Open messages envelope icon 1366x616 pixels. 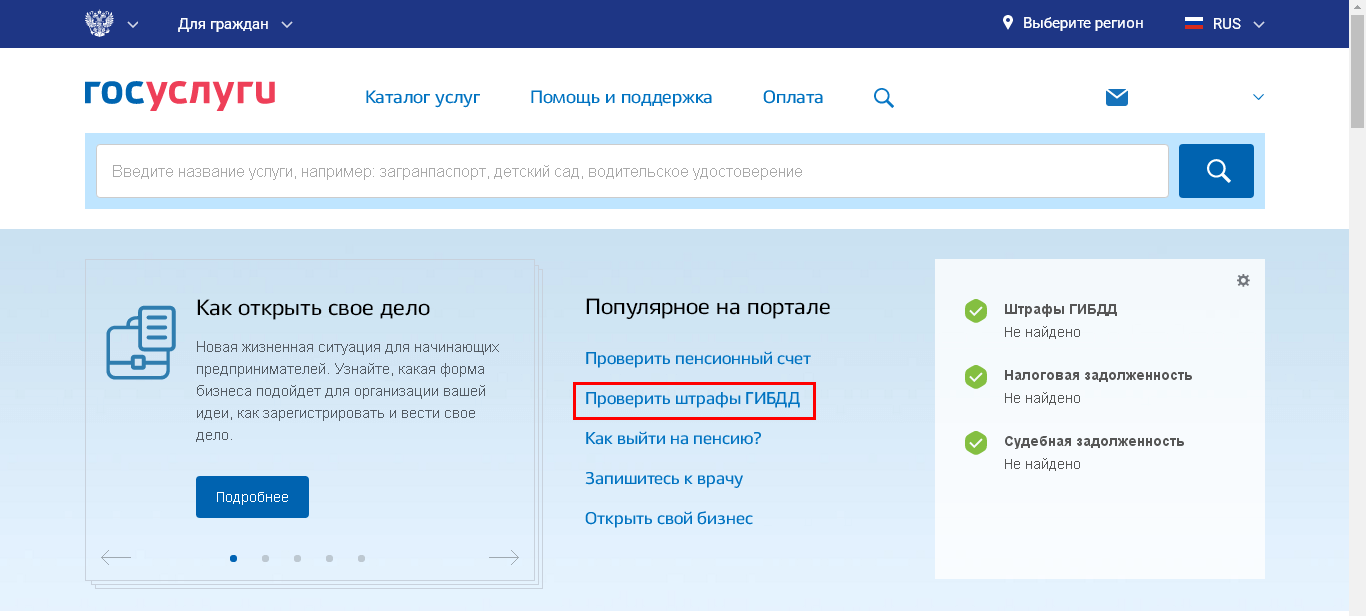(x=1116, y=97)
